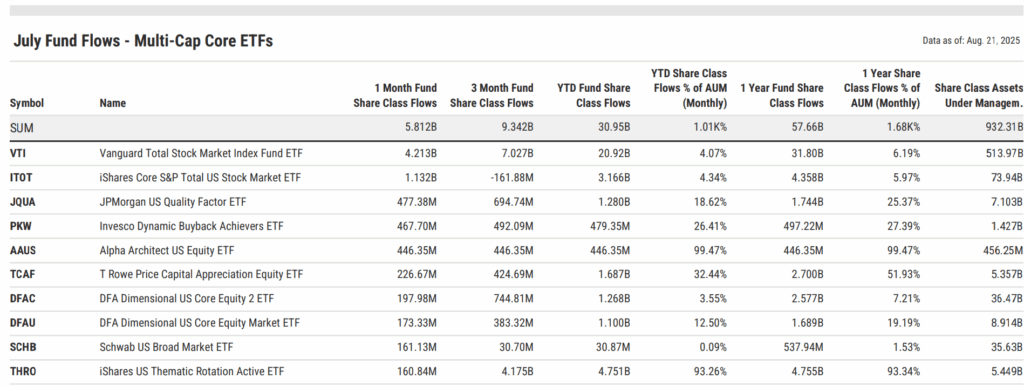Viewport: 1024px width, 386px height.
Task: Select the THRO symbol
Action: [23, 371]
